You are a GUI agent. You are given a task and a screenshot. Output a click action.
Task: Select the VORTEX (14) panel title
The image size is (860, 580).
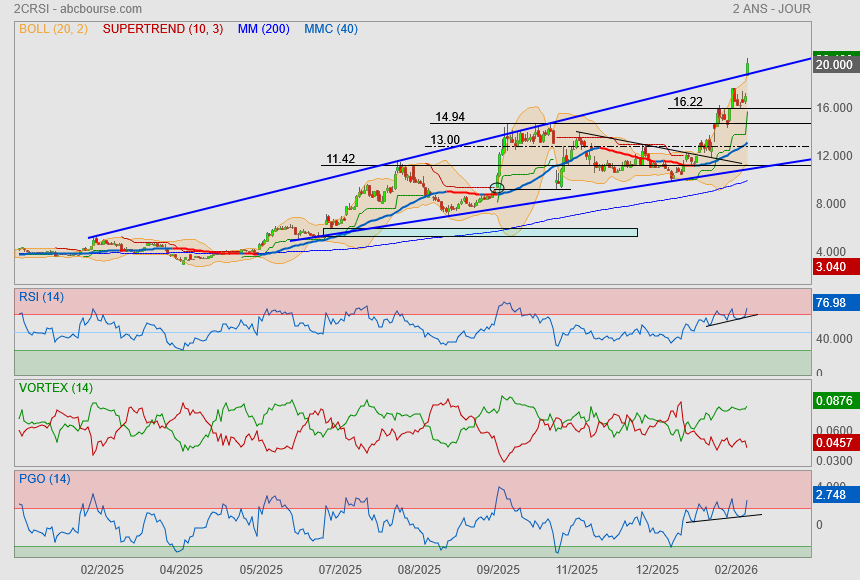tap(55, 387)
